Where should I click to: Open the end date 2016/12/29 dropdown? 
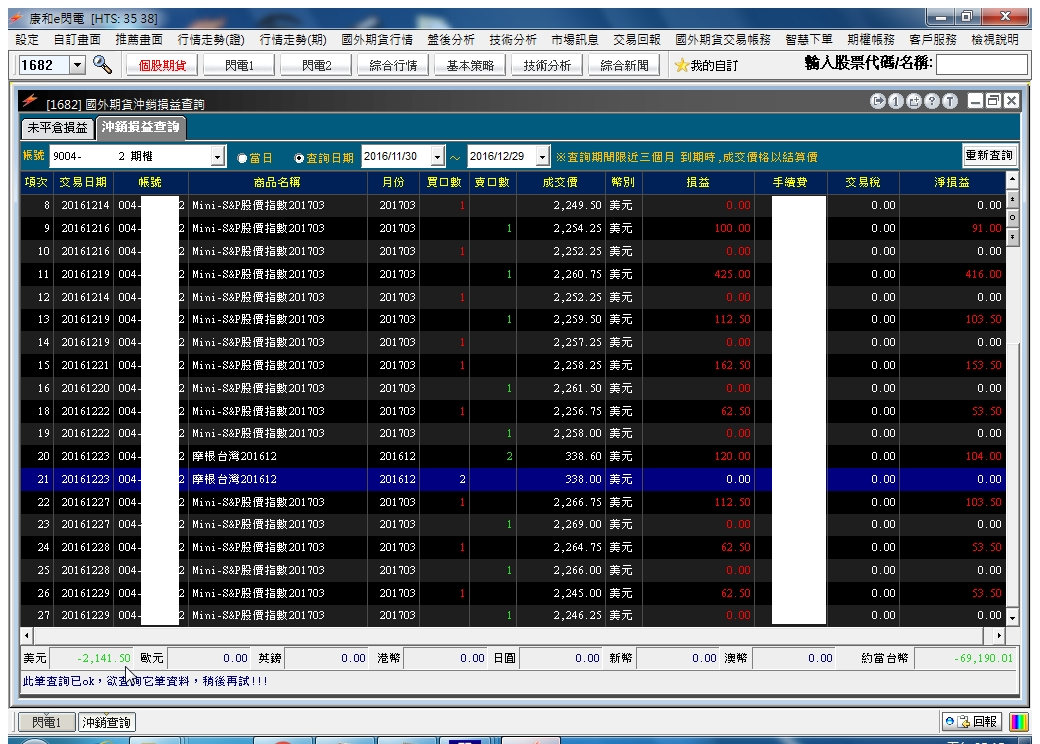point(543,156)
